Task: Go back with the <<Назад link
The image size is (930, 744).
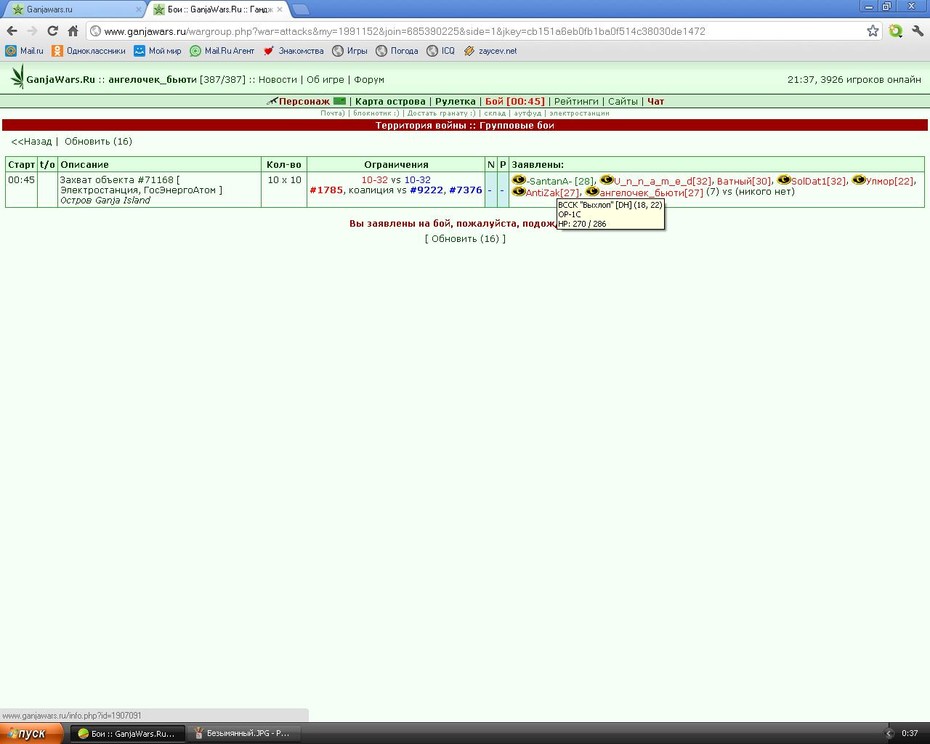Action: pos(31,141)
